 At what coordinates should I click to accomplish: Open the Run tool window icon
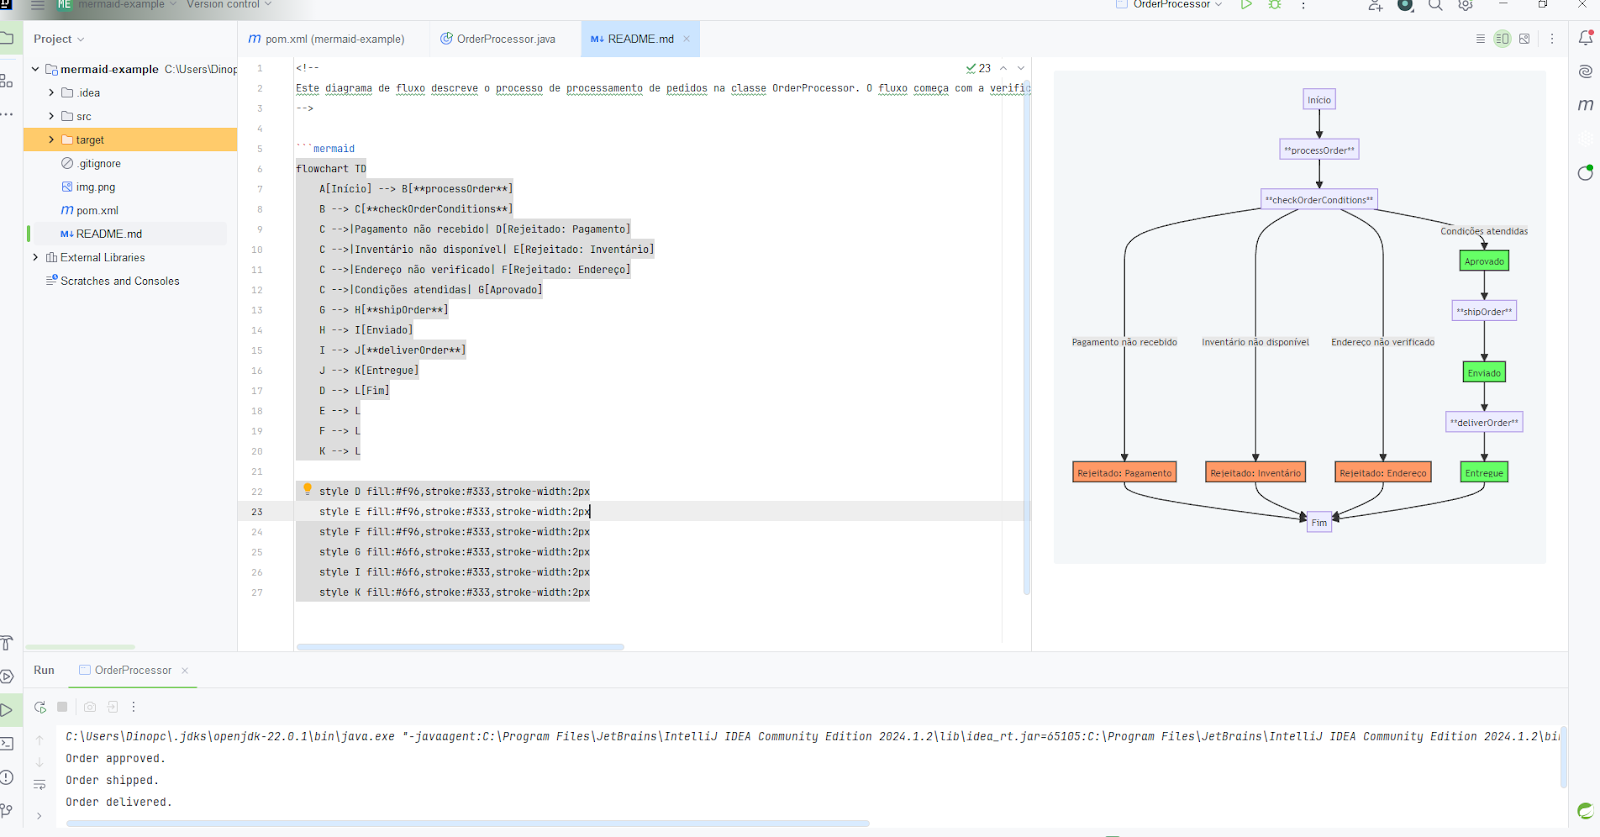click(x=7, y=710)
